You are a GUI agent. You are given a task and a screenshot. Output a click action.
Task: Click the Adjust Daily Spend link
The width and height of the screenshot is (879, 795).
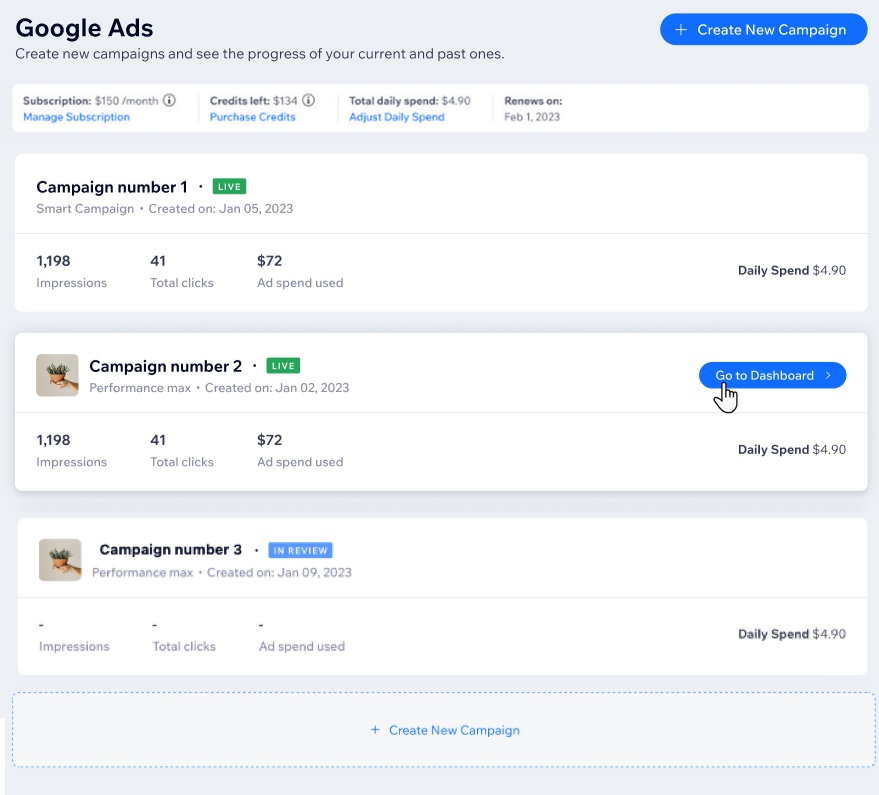pos(396,117)
